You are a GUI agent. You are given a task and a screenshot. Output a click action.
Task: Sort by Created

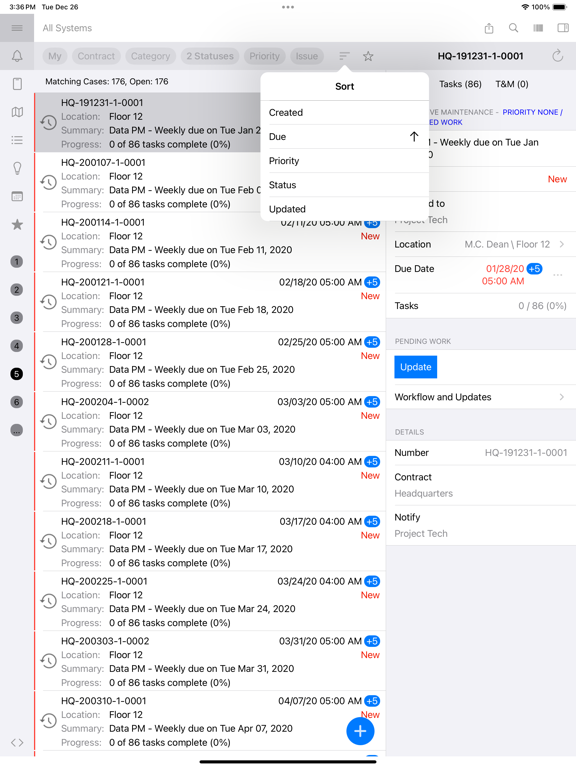point(344,113)
